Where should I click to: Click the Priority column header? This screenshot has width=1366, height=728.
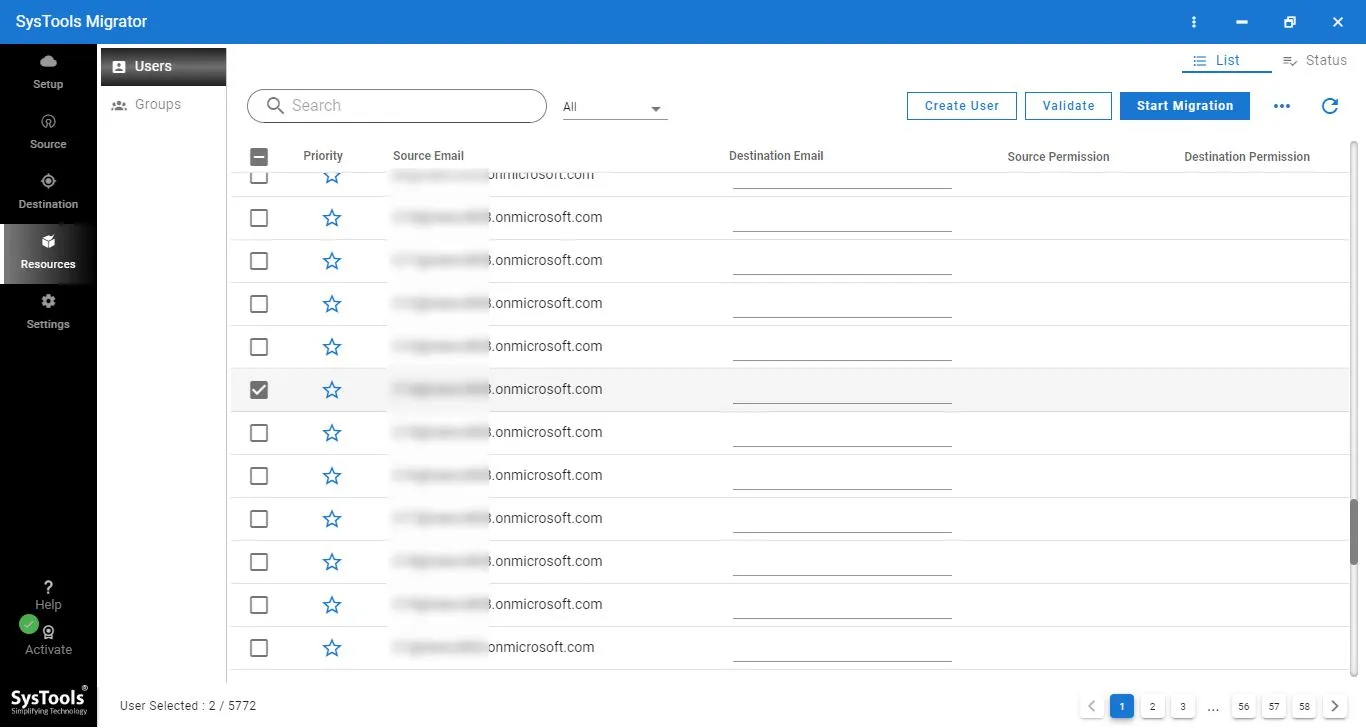pyautogui.click(x=323, y=157)
